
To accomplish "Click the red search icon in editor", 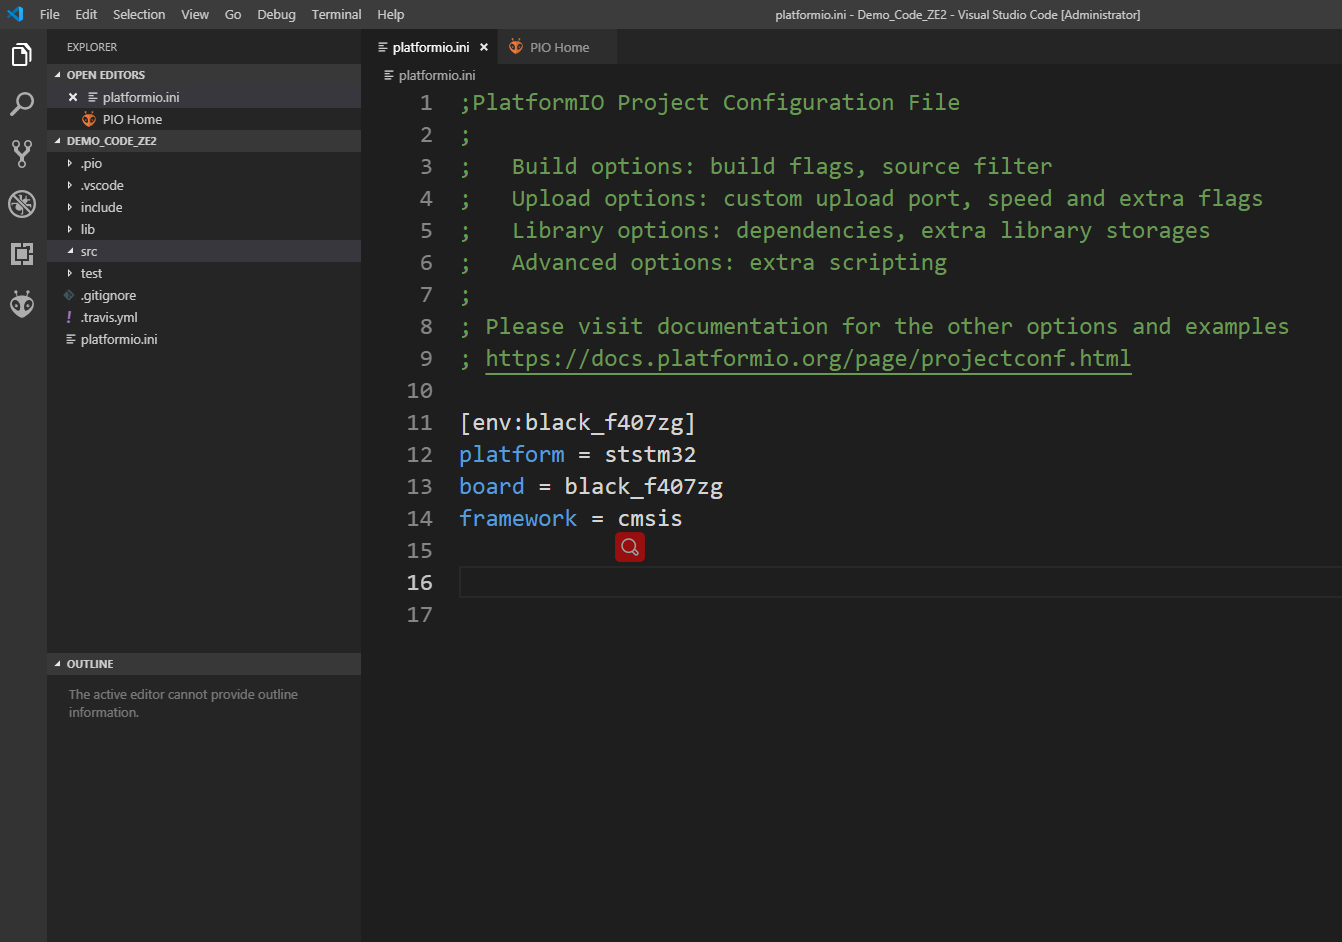I will click(x=630, y=547).
